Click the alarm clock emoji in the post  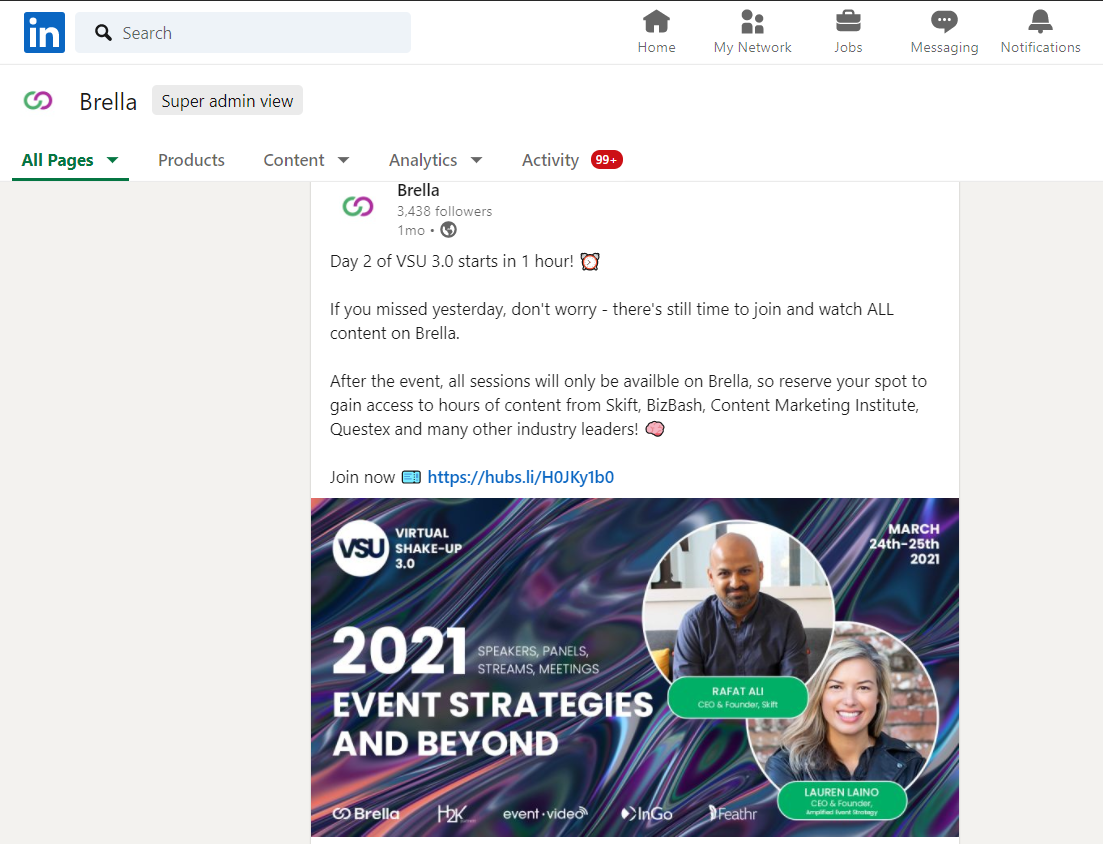(589, 262)
